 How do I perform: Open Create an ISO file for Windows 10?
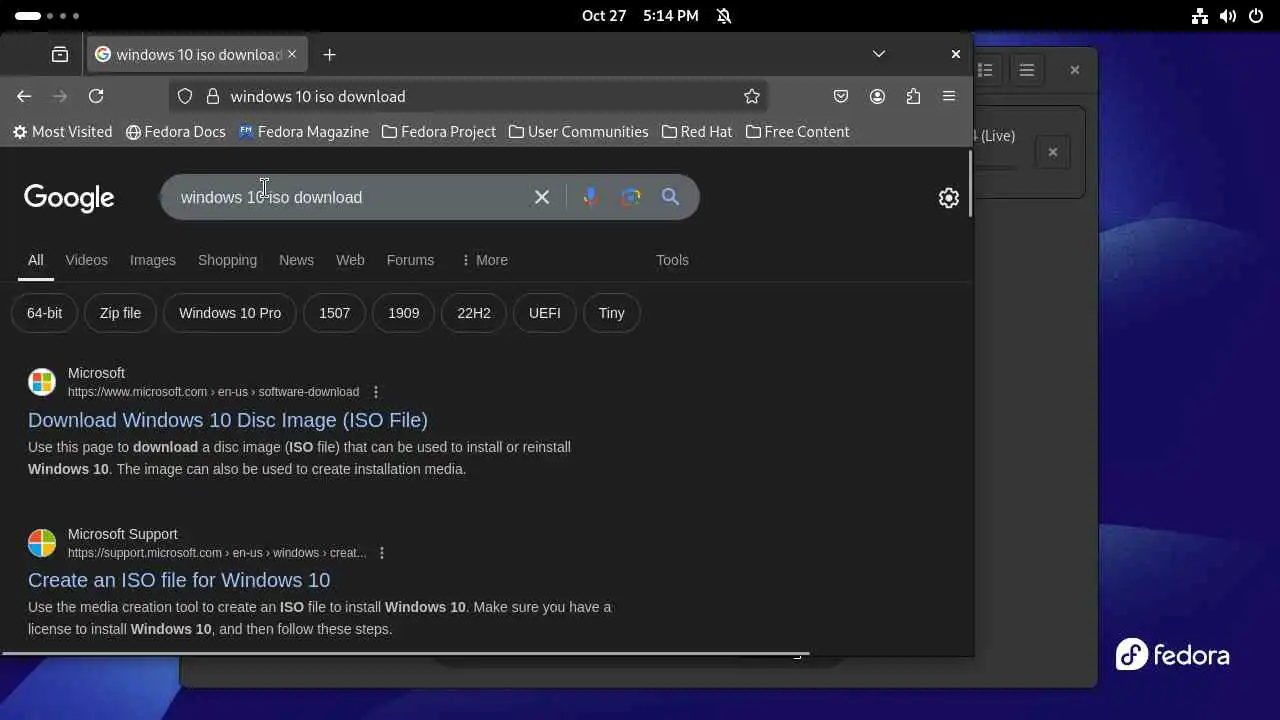(179, 580)
